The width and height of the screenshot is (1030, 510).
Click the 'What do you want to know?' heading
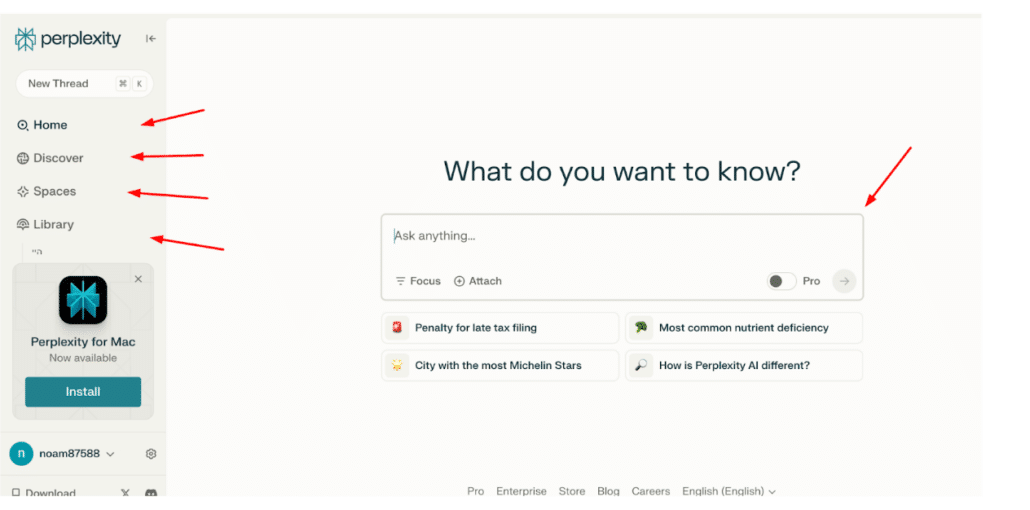click(622, 172)
